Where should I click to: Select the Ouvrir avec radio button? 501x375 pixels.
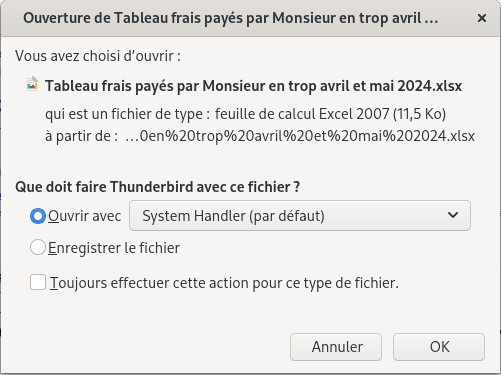(38, 216)
